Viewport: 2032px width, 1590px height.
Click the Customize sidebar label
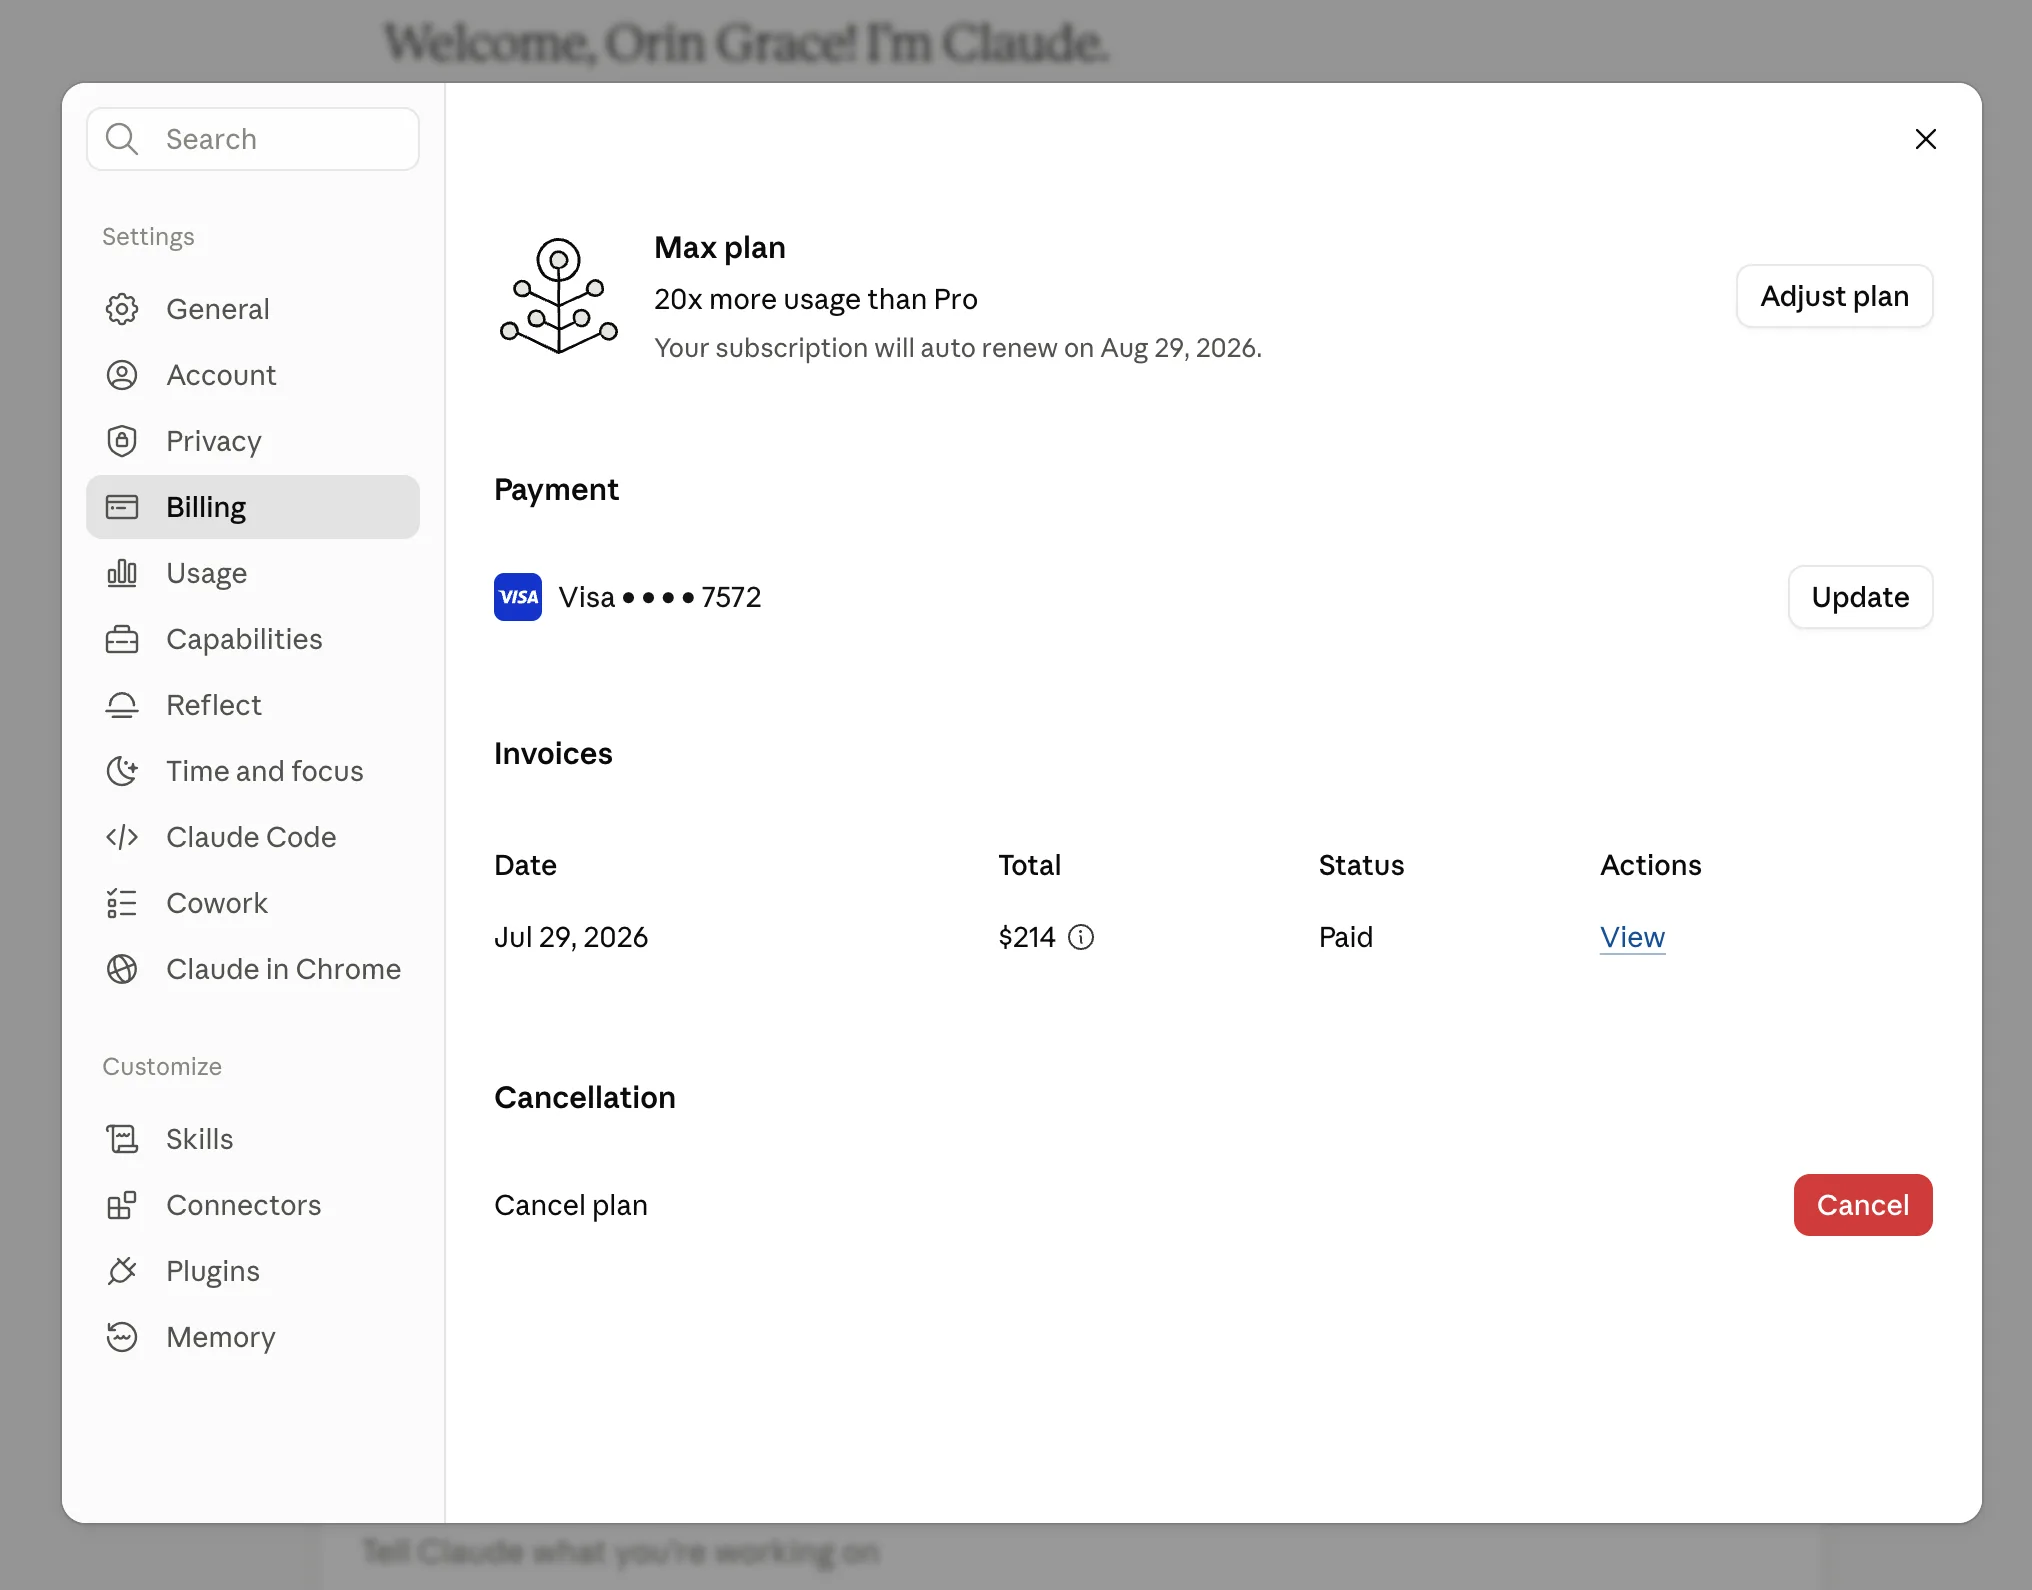point(162,1067)
